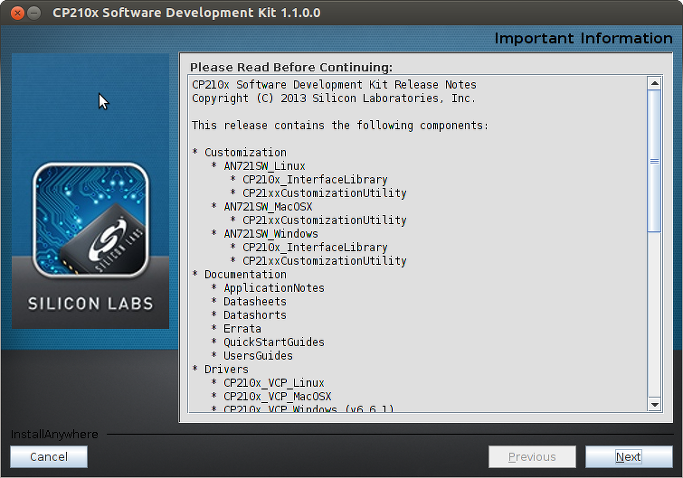Select the '* Drivers' line
Screen dimensions: 683x478
click(x=220, y=369)
